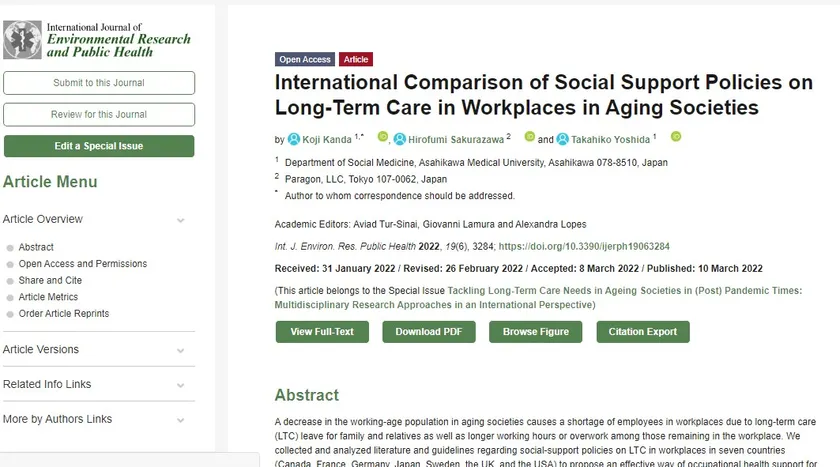
Task: Expand the Article Versions section
Action: tap(181, 350)
